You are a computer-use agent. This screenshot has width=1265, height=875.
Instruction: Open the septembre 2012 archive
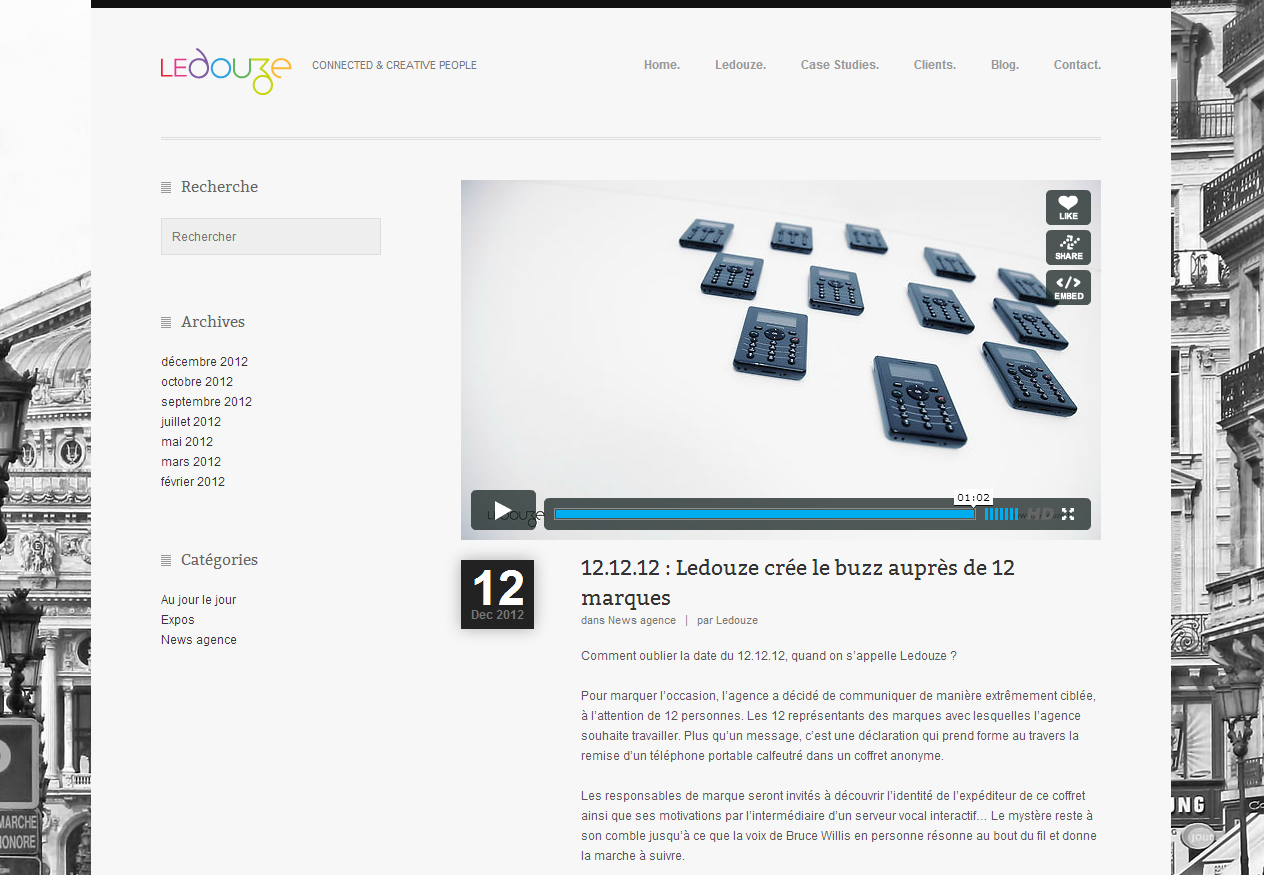pyautogui.click(x=206, y=402)
